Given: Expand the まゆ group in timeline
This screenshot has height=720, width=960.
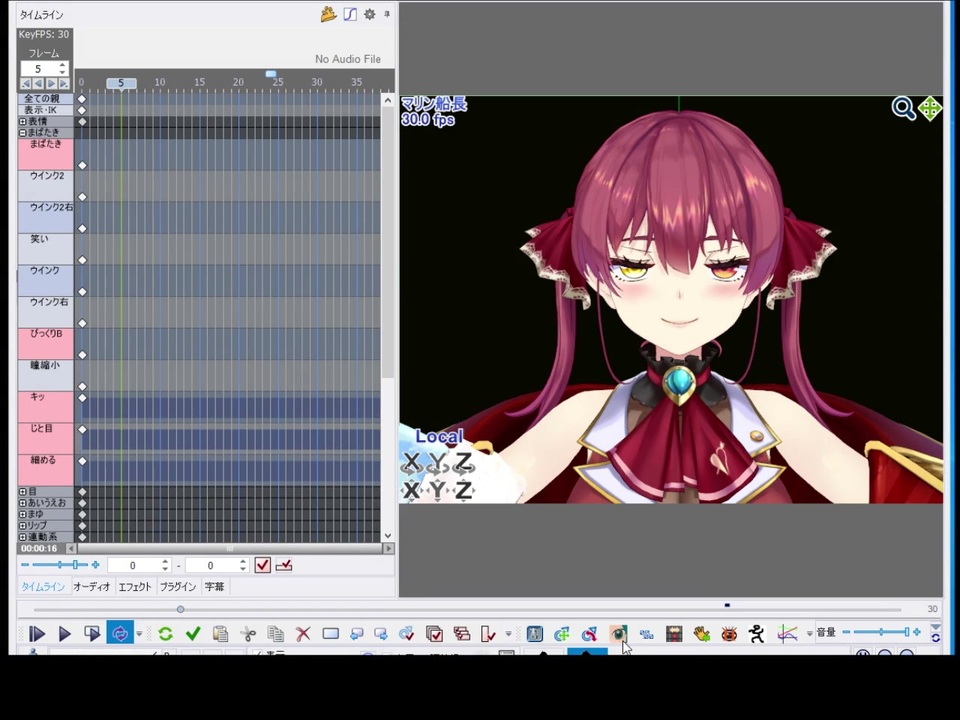Looking at the screenshot, I should coord(23,514).
